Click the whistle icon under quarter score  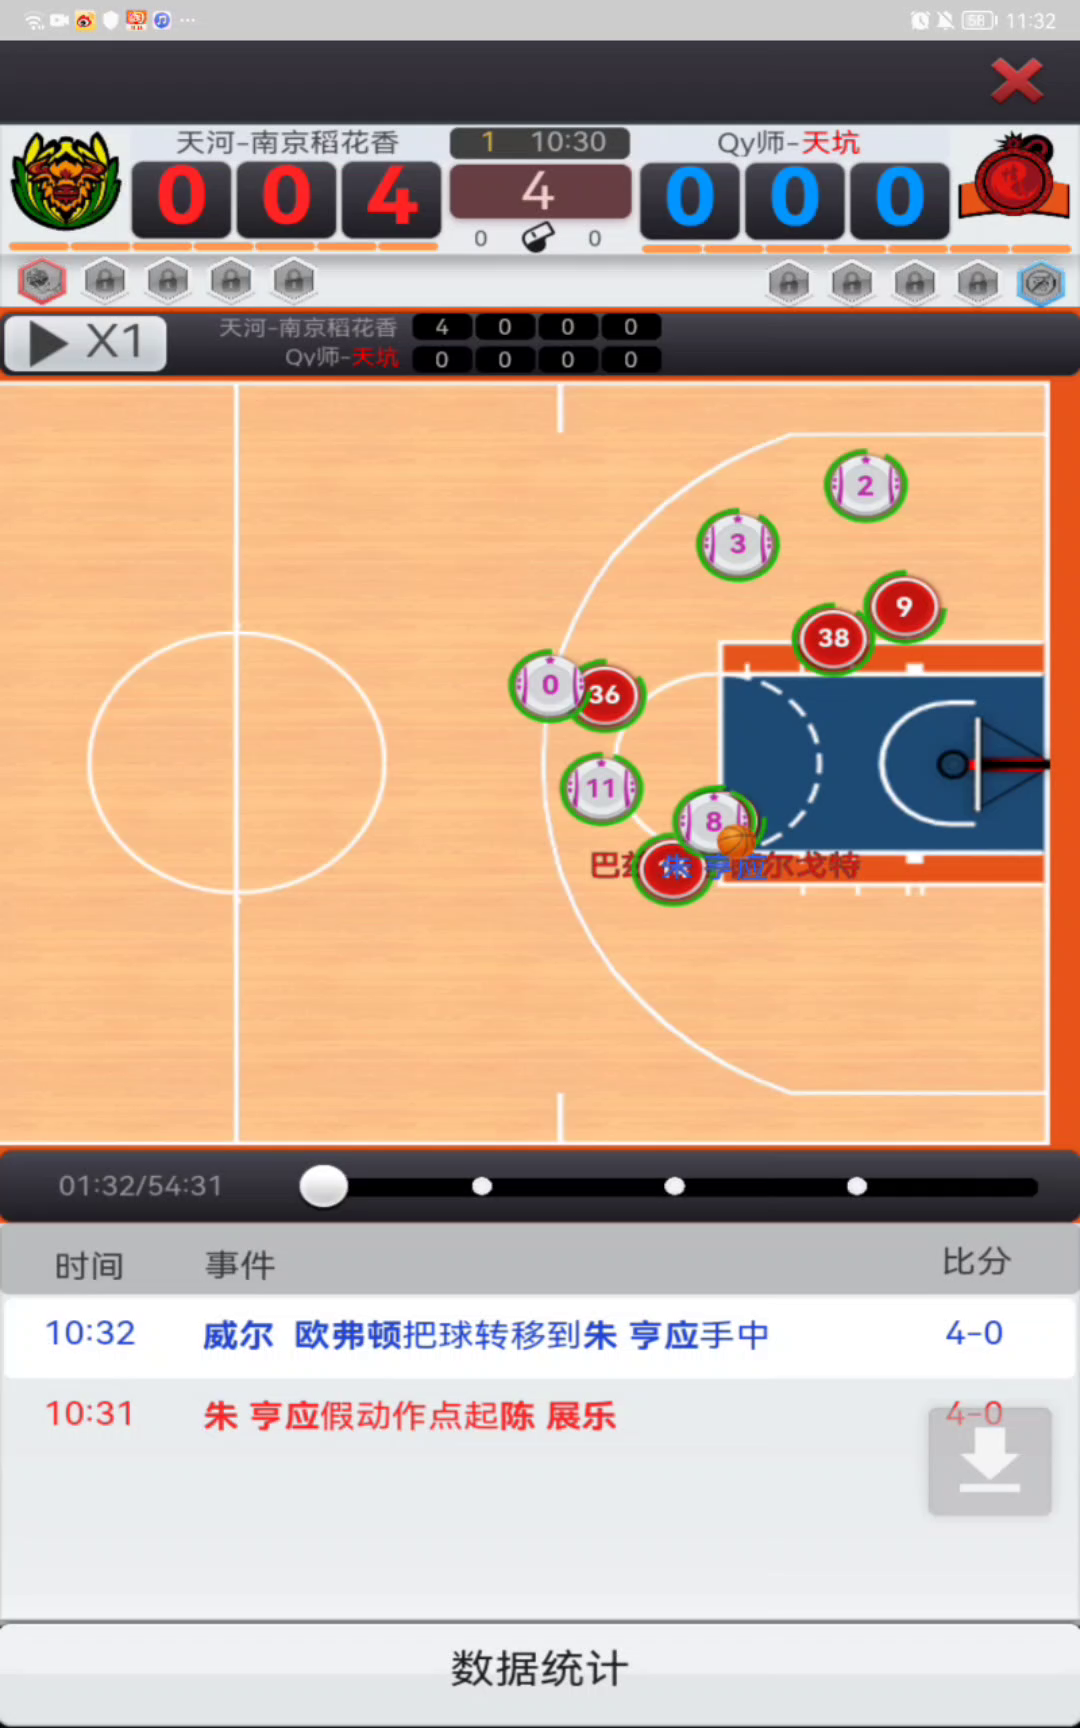coord(538,238)
